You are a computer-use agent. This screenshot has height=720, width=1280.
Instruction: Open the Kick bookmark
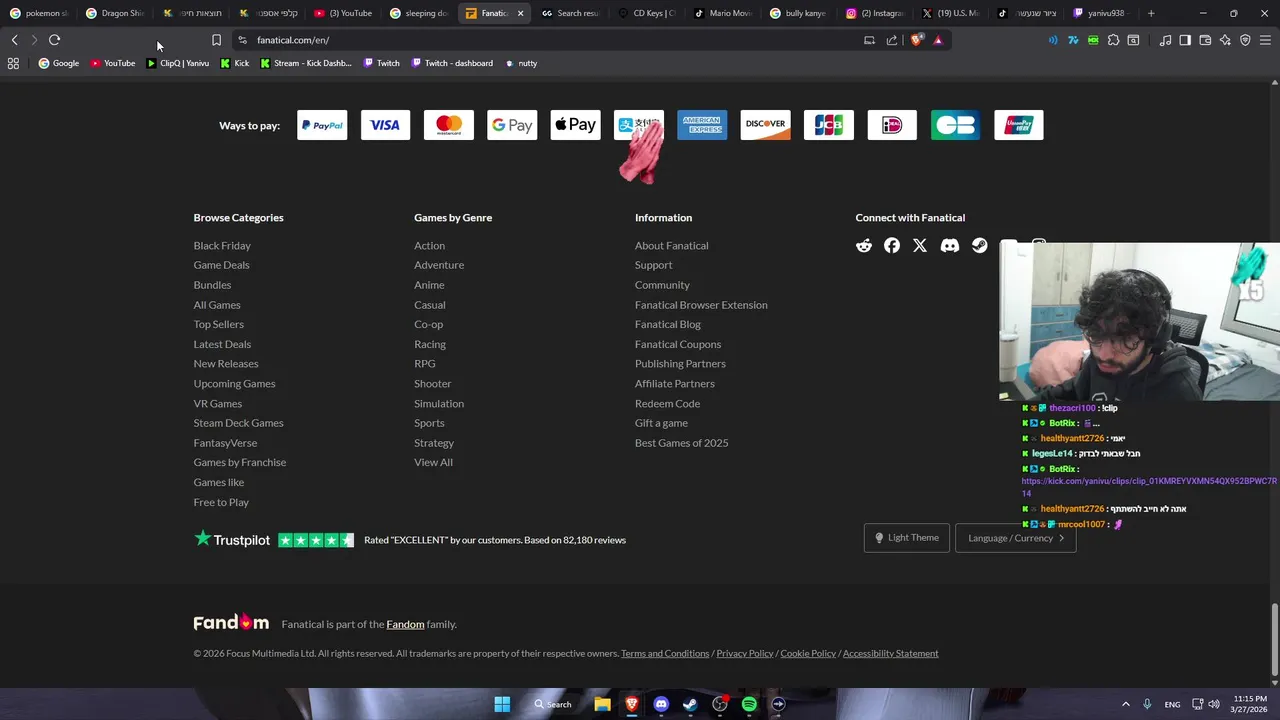click(235, 63)
